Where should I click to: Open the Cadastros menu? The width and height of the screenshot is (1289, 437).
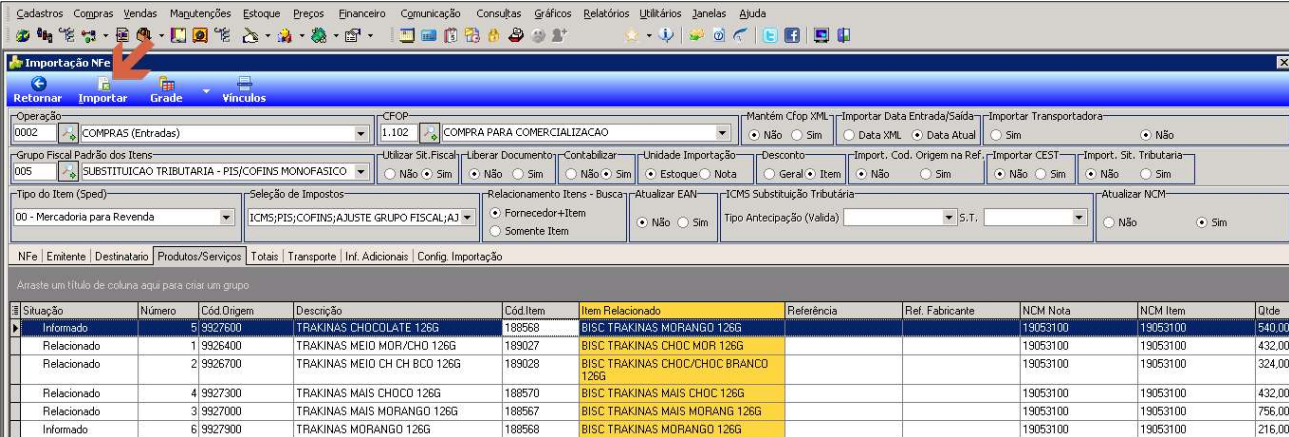tap(40, 12)
